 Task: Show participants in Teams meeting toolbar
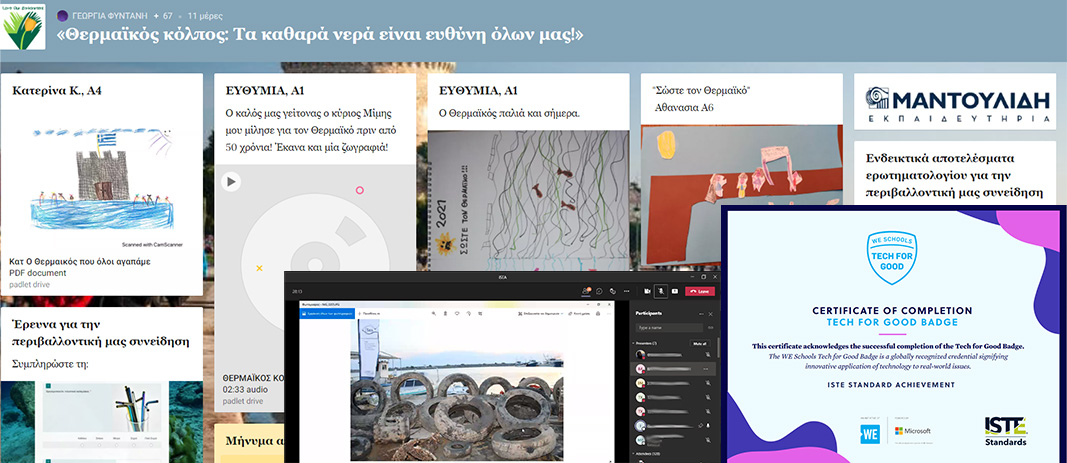pyautogui.click(x=585, y=291)
